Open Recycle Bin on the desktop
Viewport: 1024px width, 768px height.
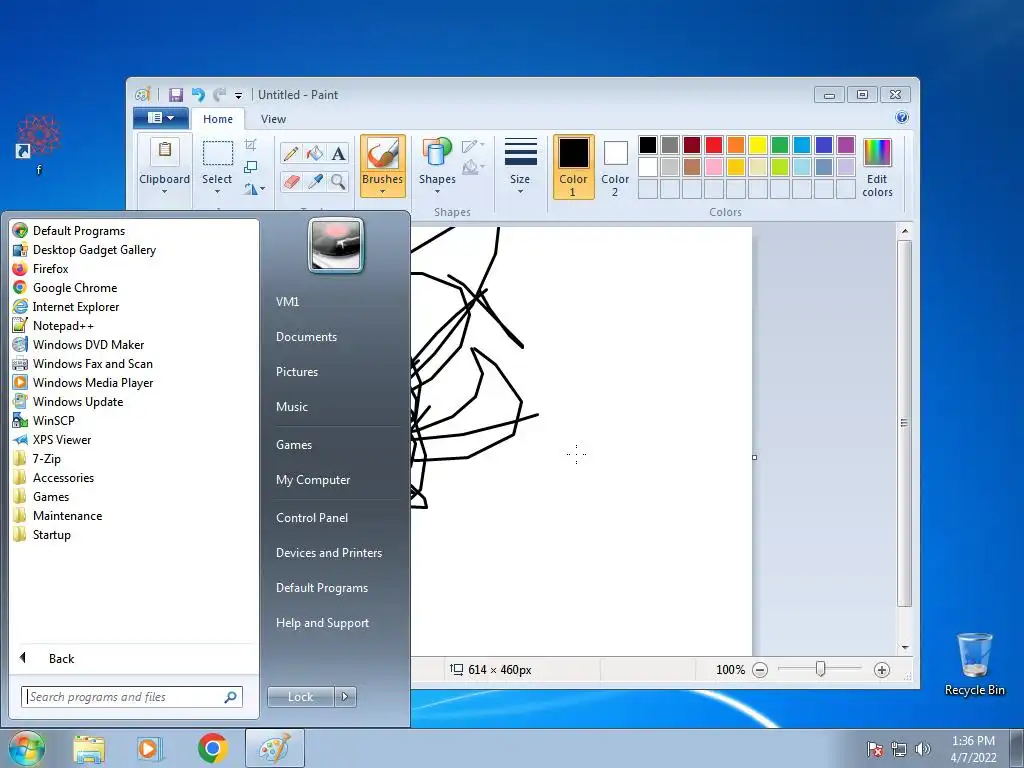[974, 664]
